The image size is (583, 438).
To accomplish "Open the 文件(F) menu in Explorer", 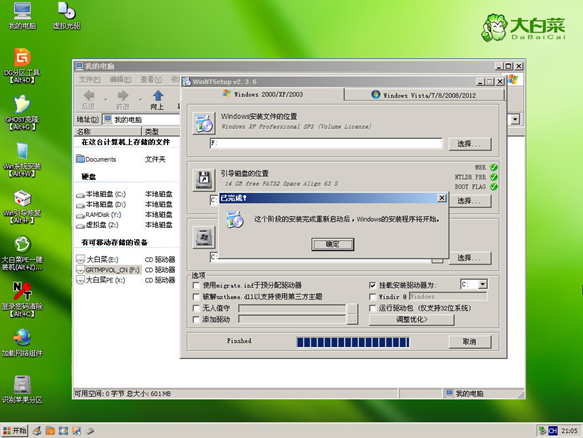I will pos(90,80).
